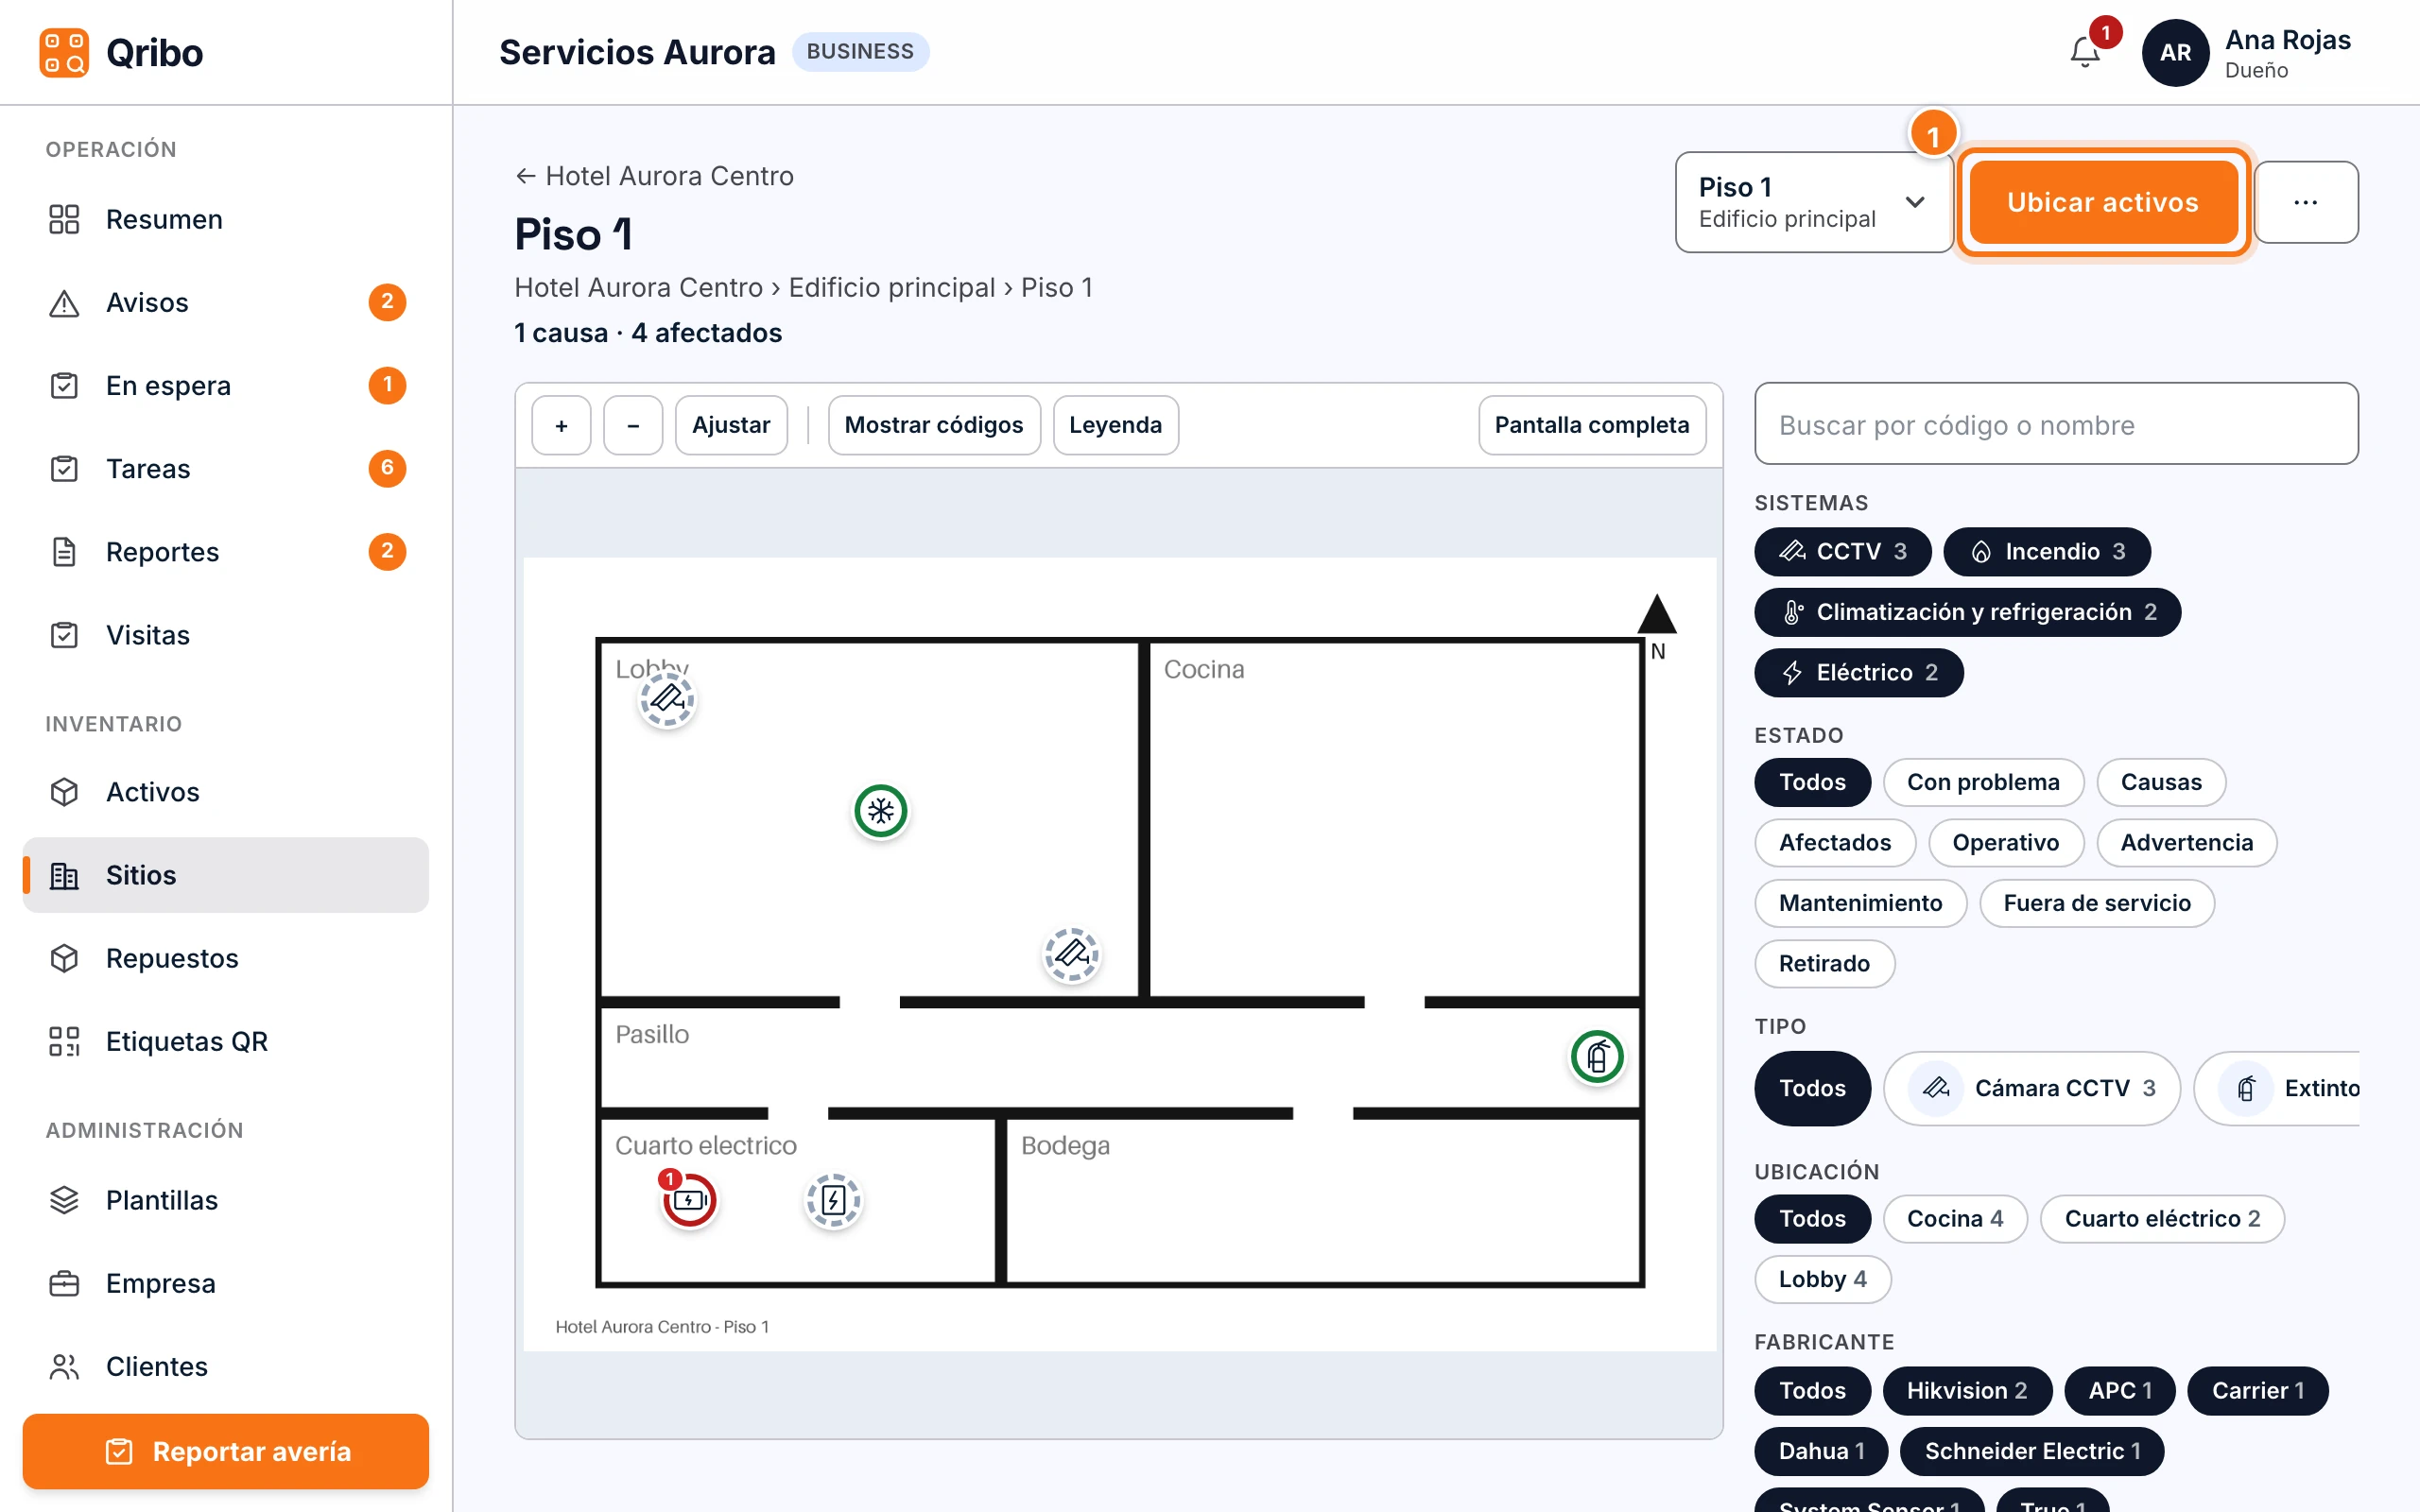Zoom in with the plus button
The height and width of the screenshot is (1512, 2420).
[561, 425]
